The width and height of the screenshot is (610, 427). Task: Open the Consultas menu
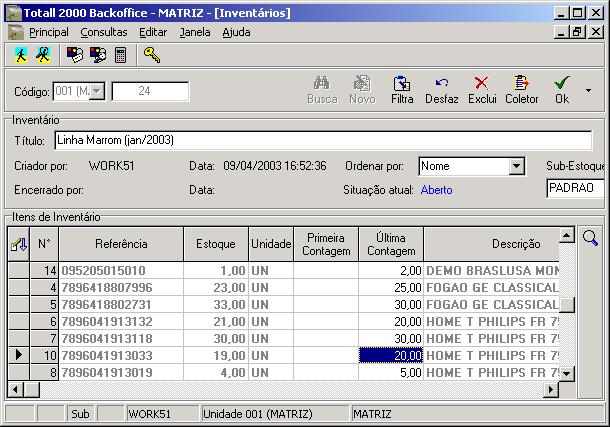pos(104,32)
